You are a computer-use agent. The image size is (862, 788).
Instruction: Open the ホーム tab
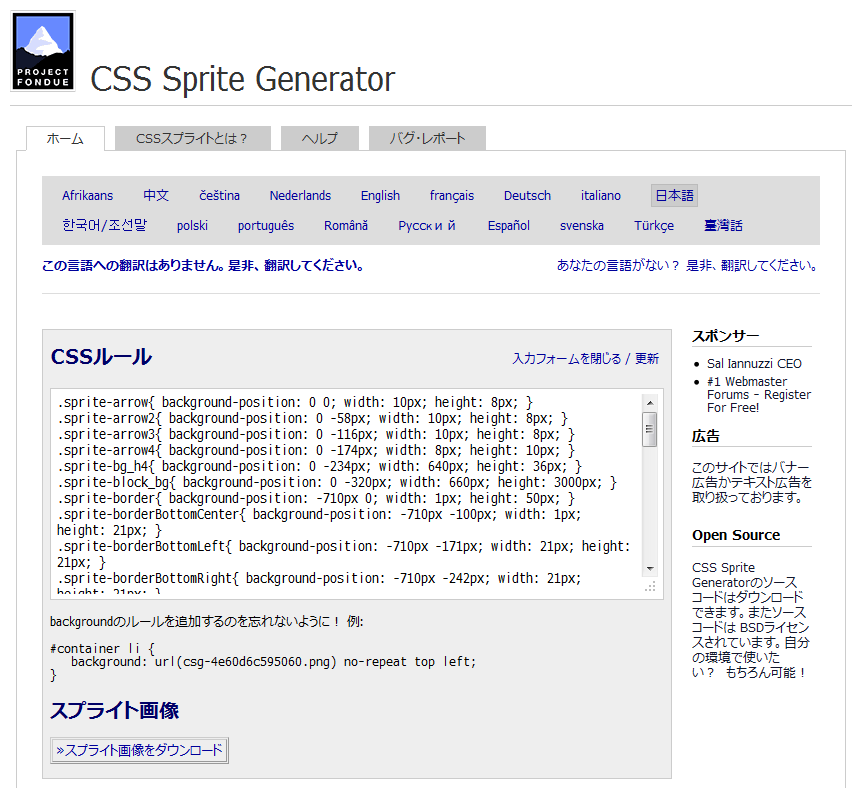pyautogui.click(x=65, y=139)
